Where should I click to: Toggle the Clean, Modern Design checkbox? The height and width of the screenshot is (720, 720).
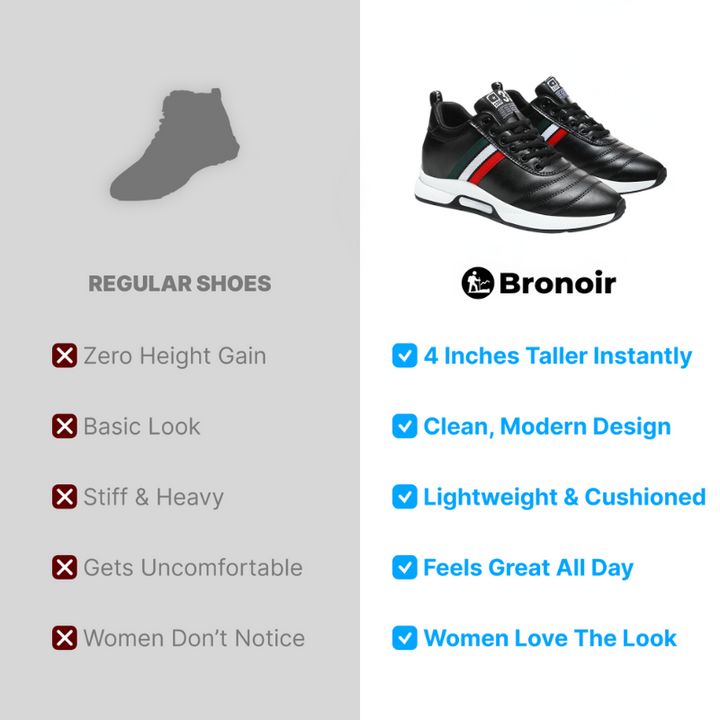click(x=405, y=426)
